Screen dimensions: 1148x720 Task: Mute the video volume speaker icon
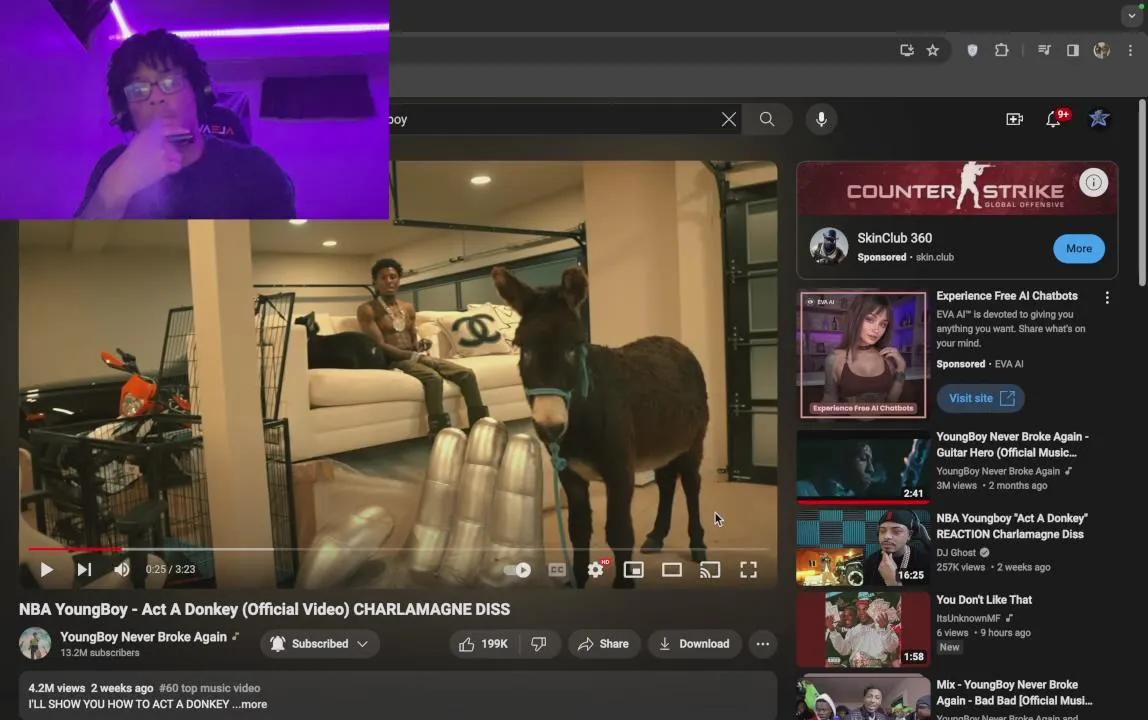point(122,569)
